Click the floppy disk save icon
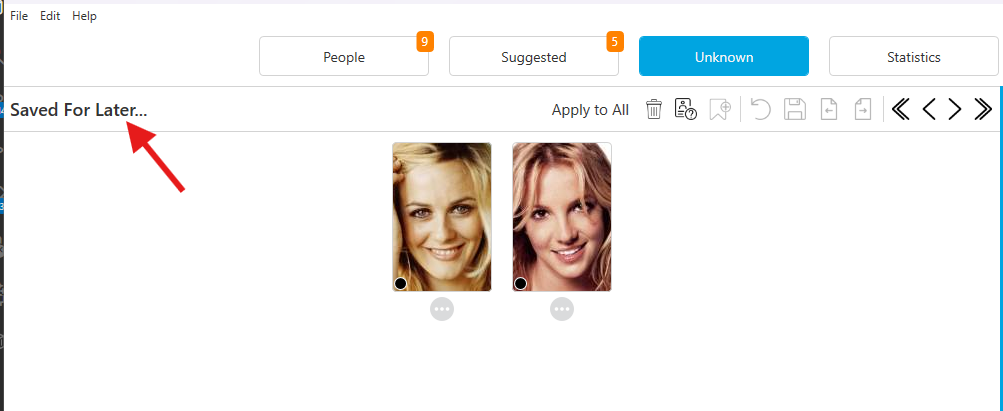 794,109
